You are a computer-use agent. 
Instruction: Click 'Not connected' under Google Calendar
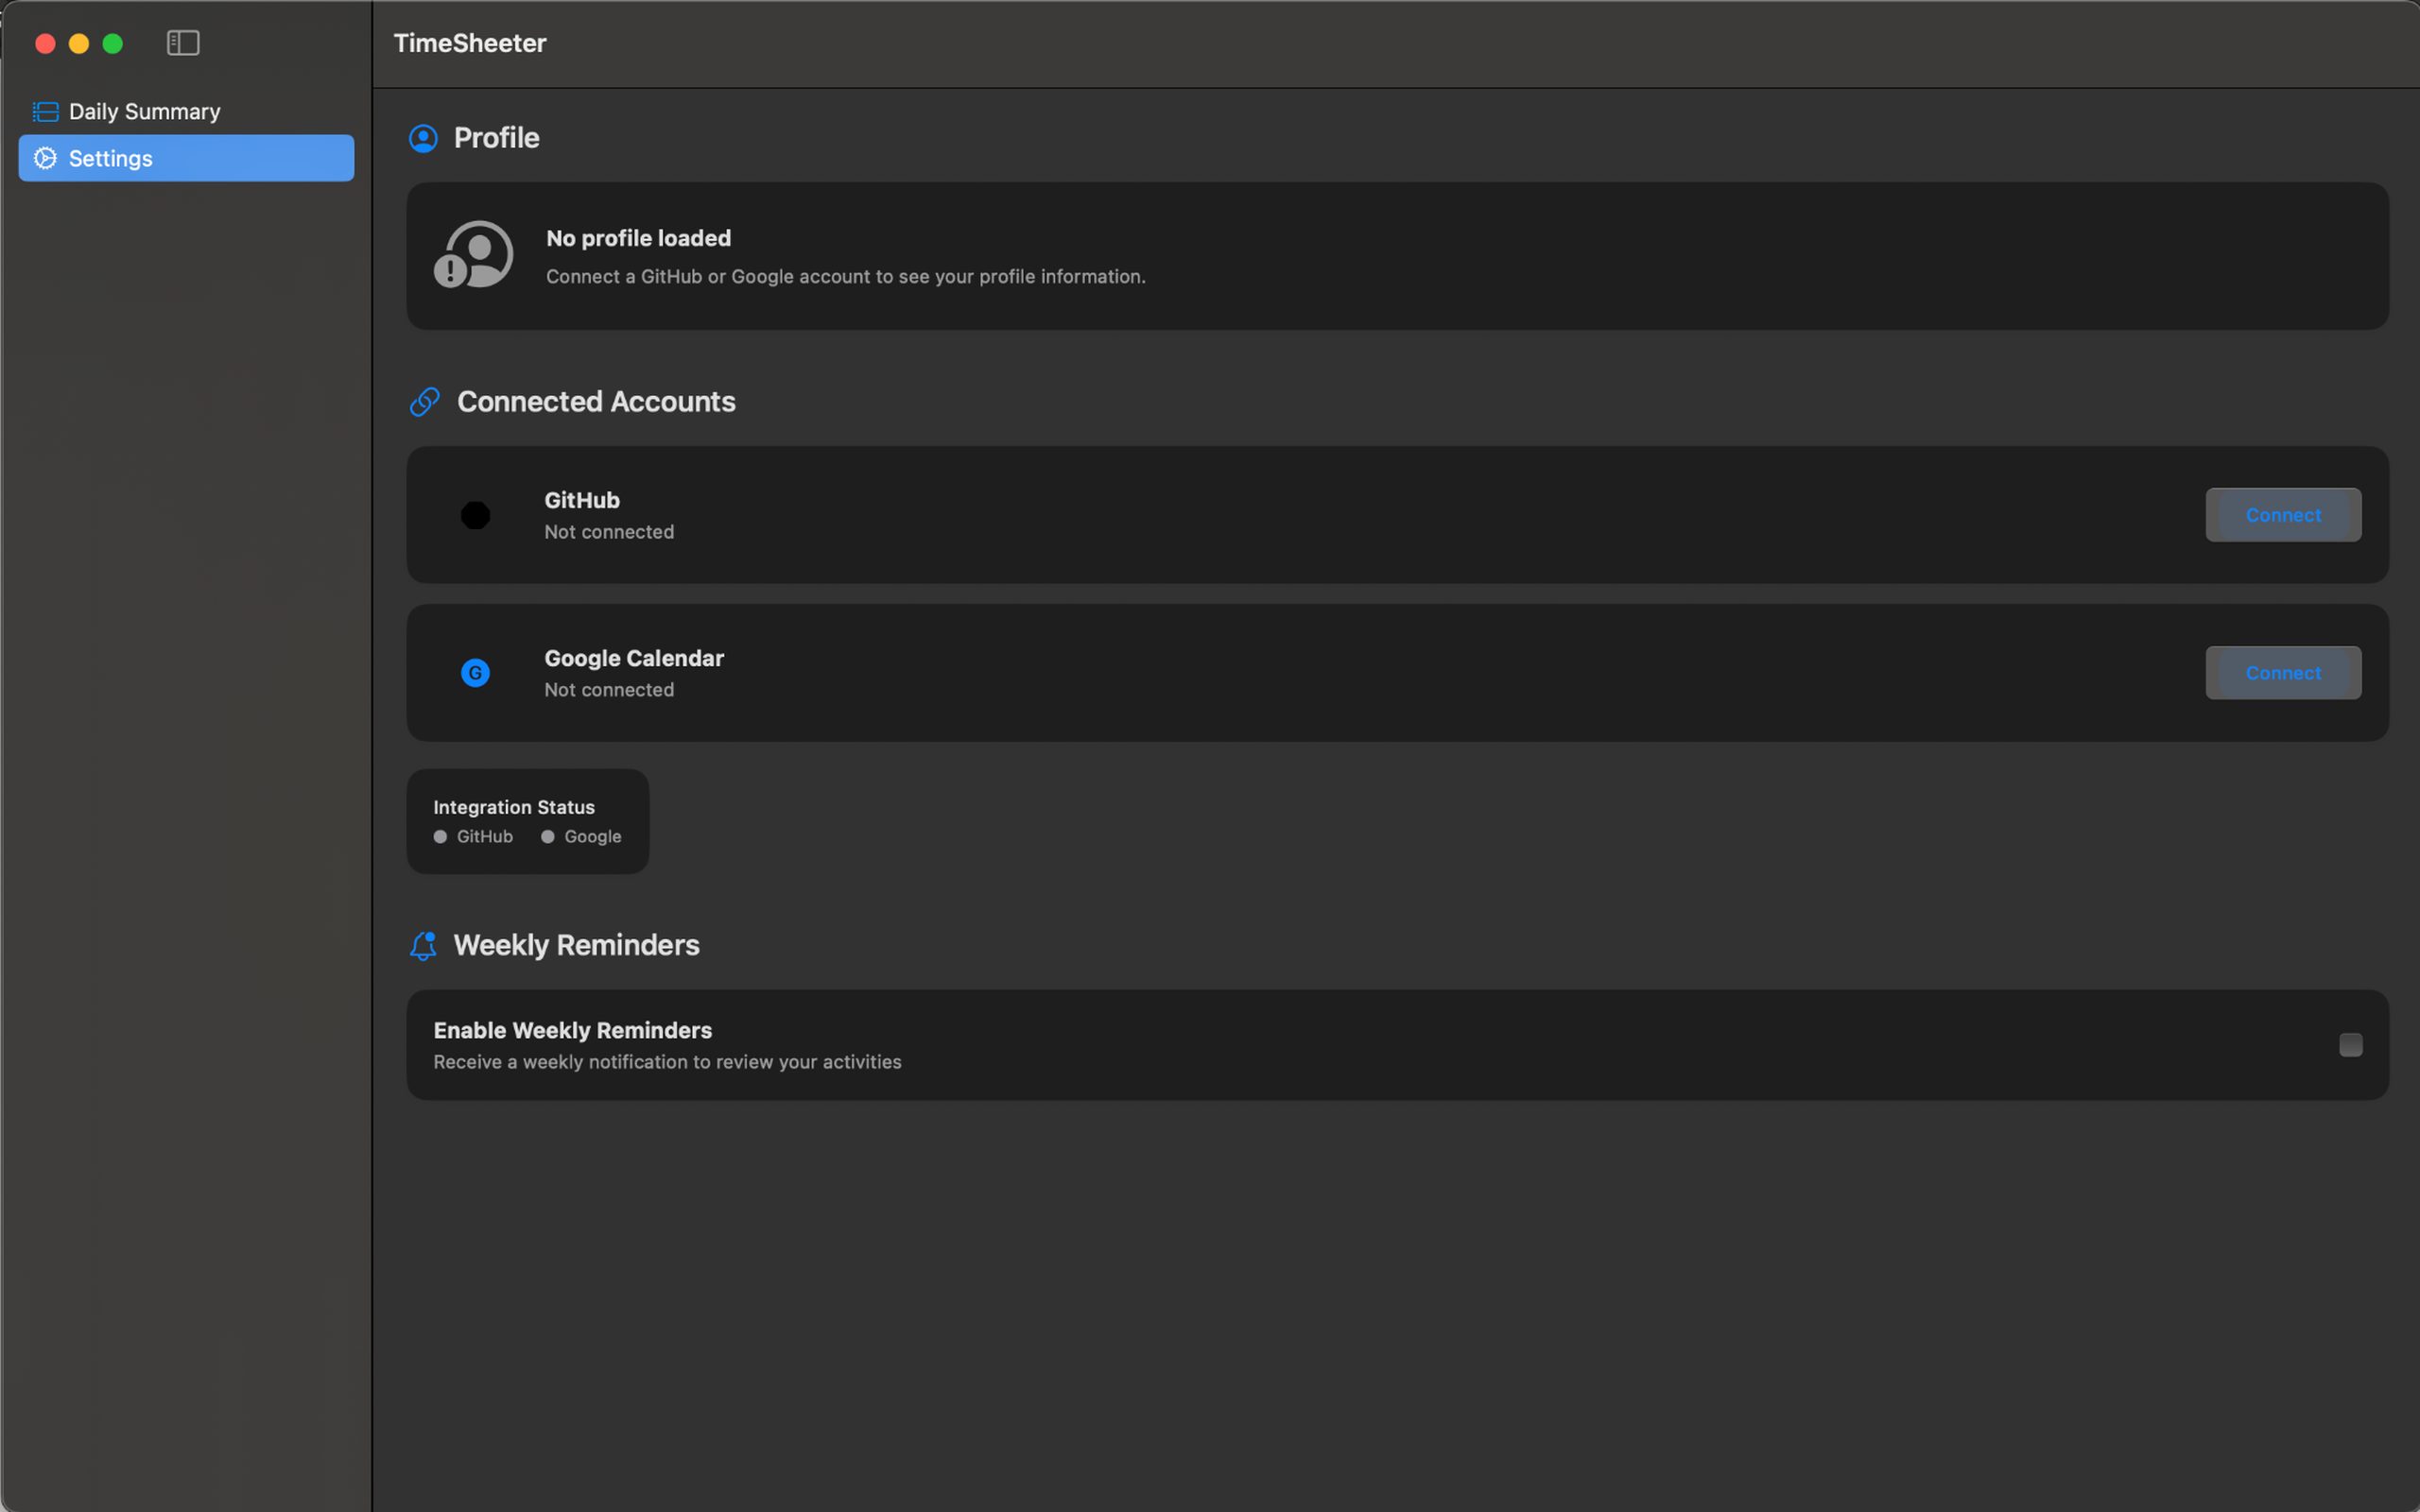coord(609,690)
